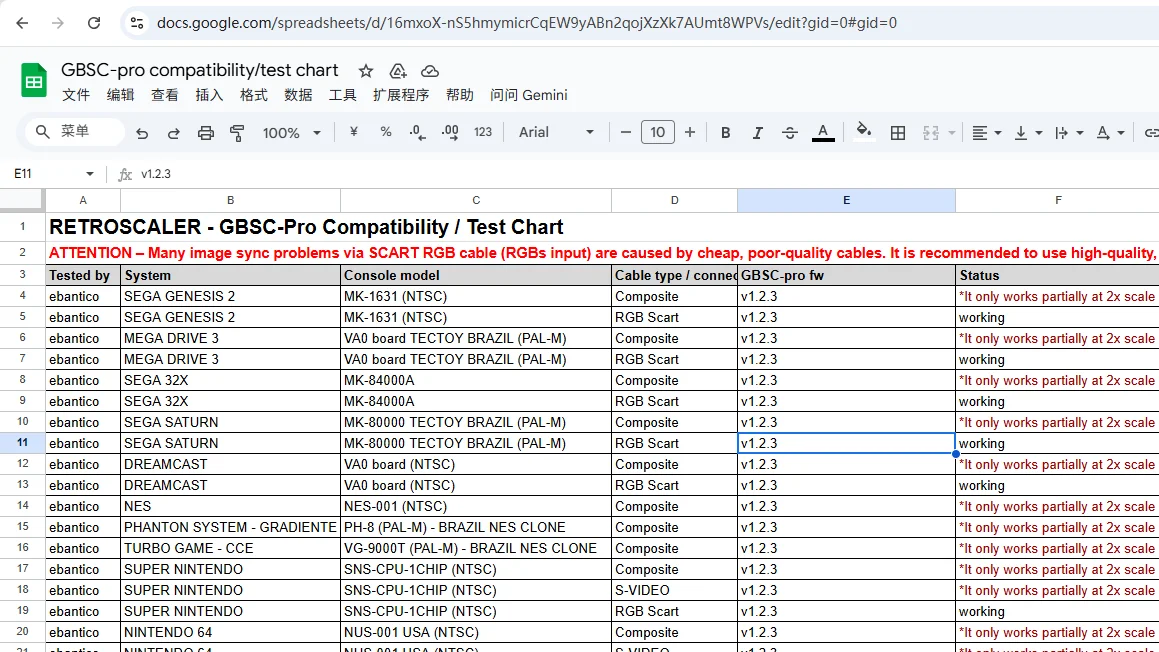The image size is (1159, 652).
Task: Apply strikethrough formatting
Action: coord(789,133)
